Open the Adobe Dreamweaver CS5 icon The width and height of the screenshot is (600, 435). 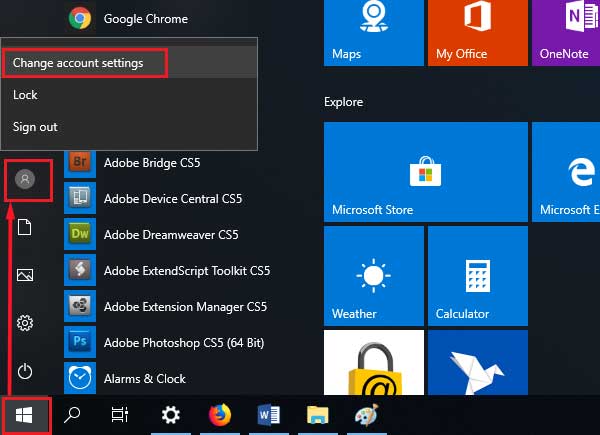tap(80, 234)
